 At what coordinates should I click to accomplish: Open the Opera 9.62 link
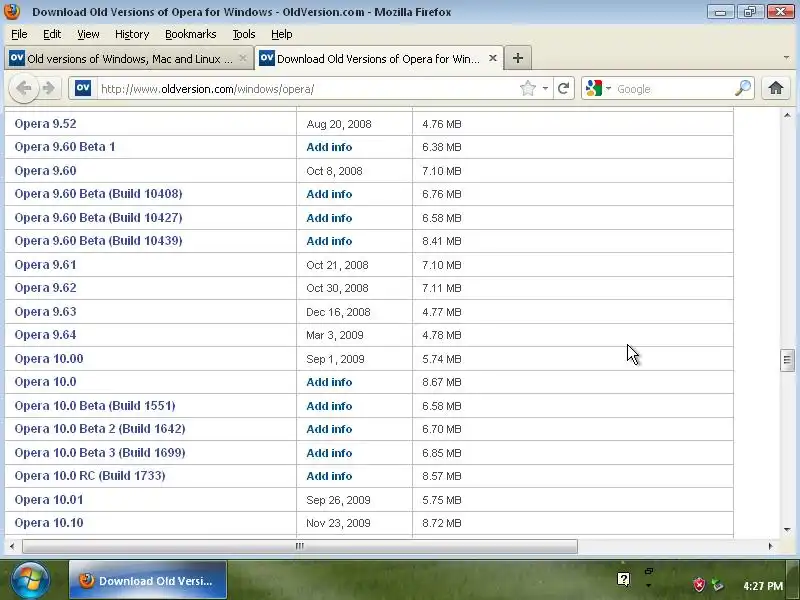click(45, 288)
